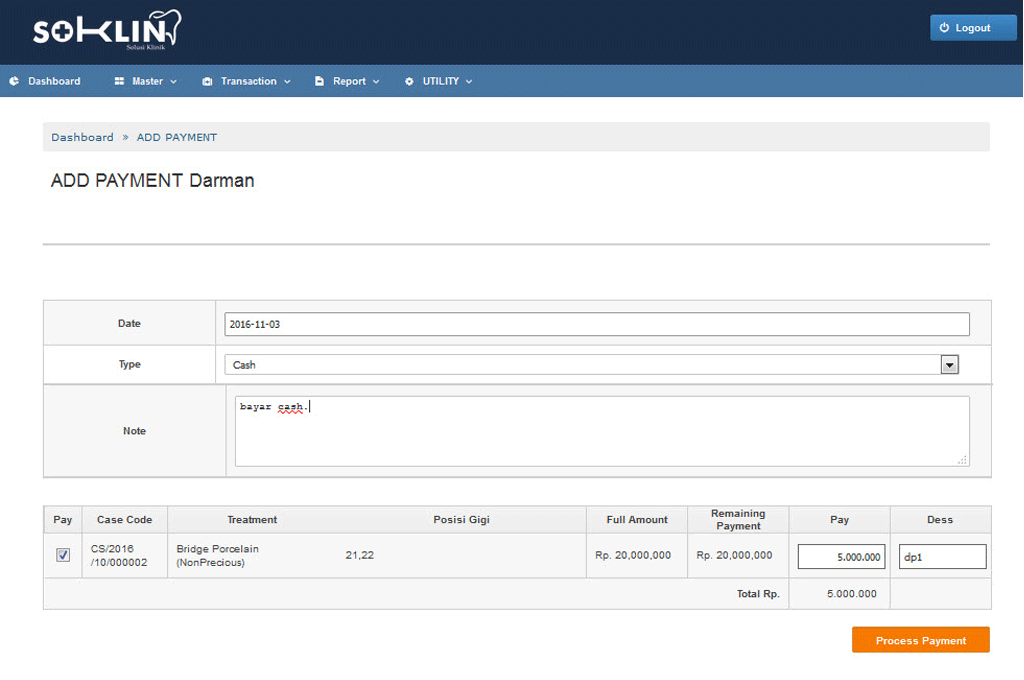Uncheck the Pay checkbox for CS/2016/10/000002
The height and width of the screenshot is (680, 1024).
[x=63, y=555]
